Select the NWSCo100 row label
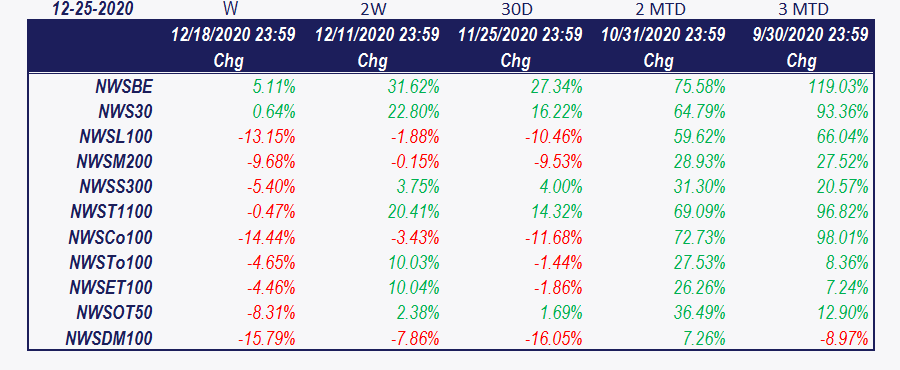The height and width of the screenshot is (370, 900). pos(111,237)
